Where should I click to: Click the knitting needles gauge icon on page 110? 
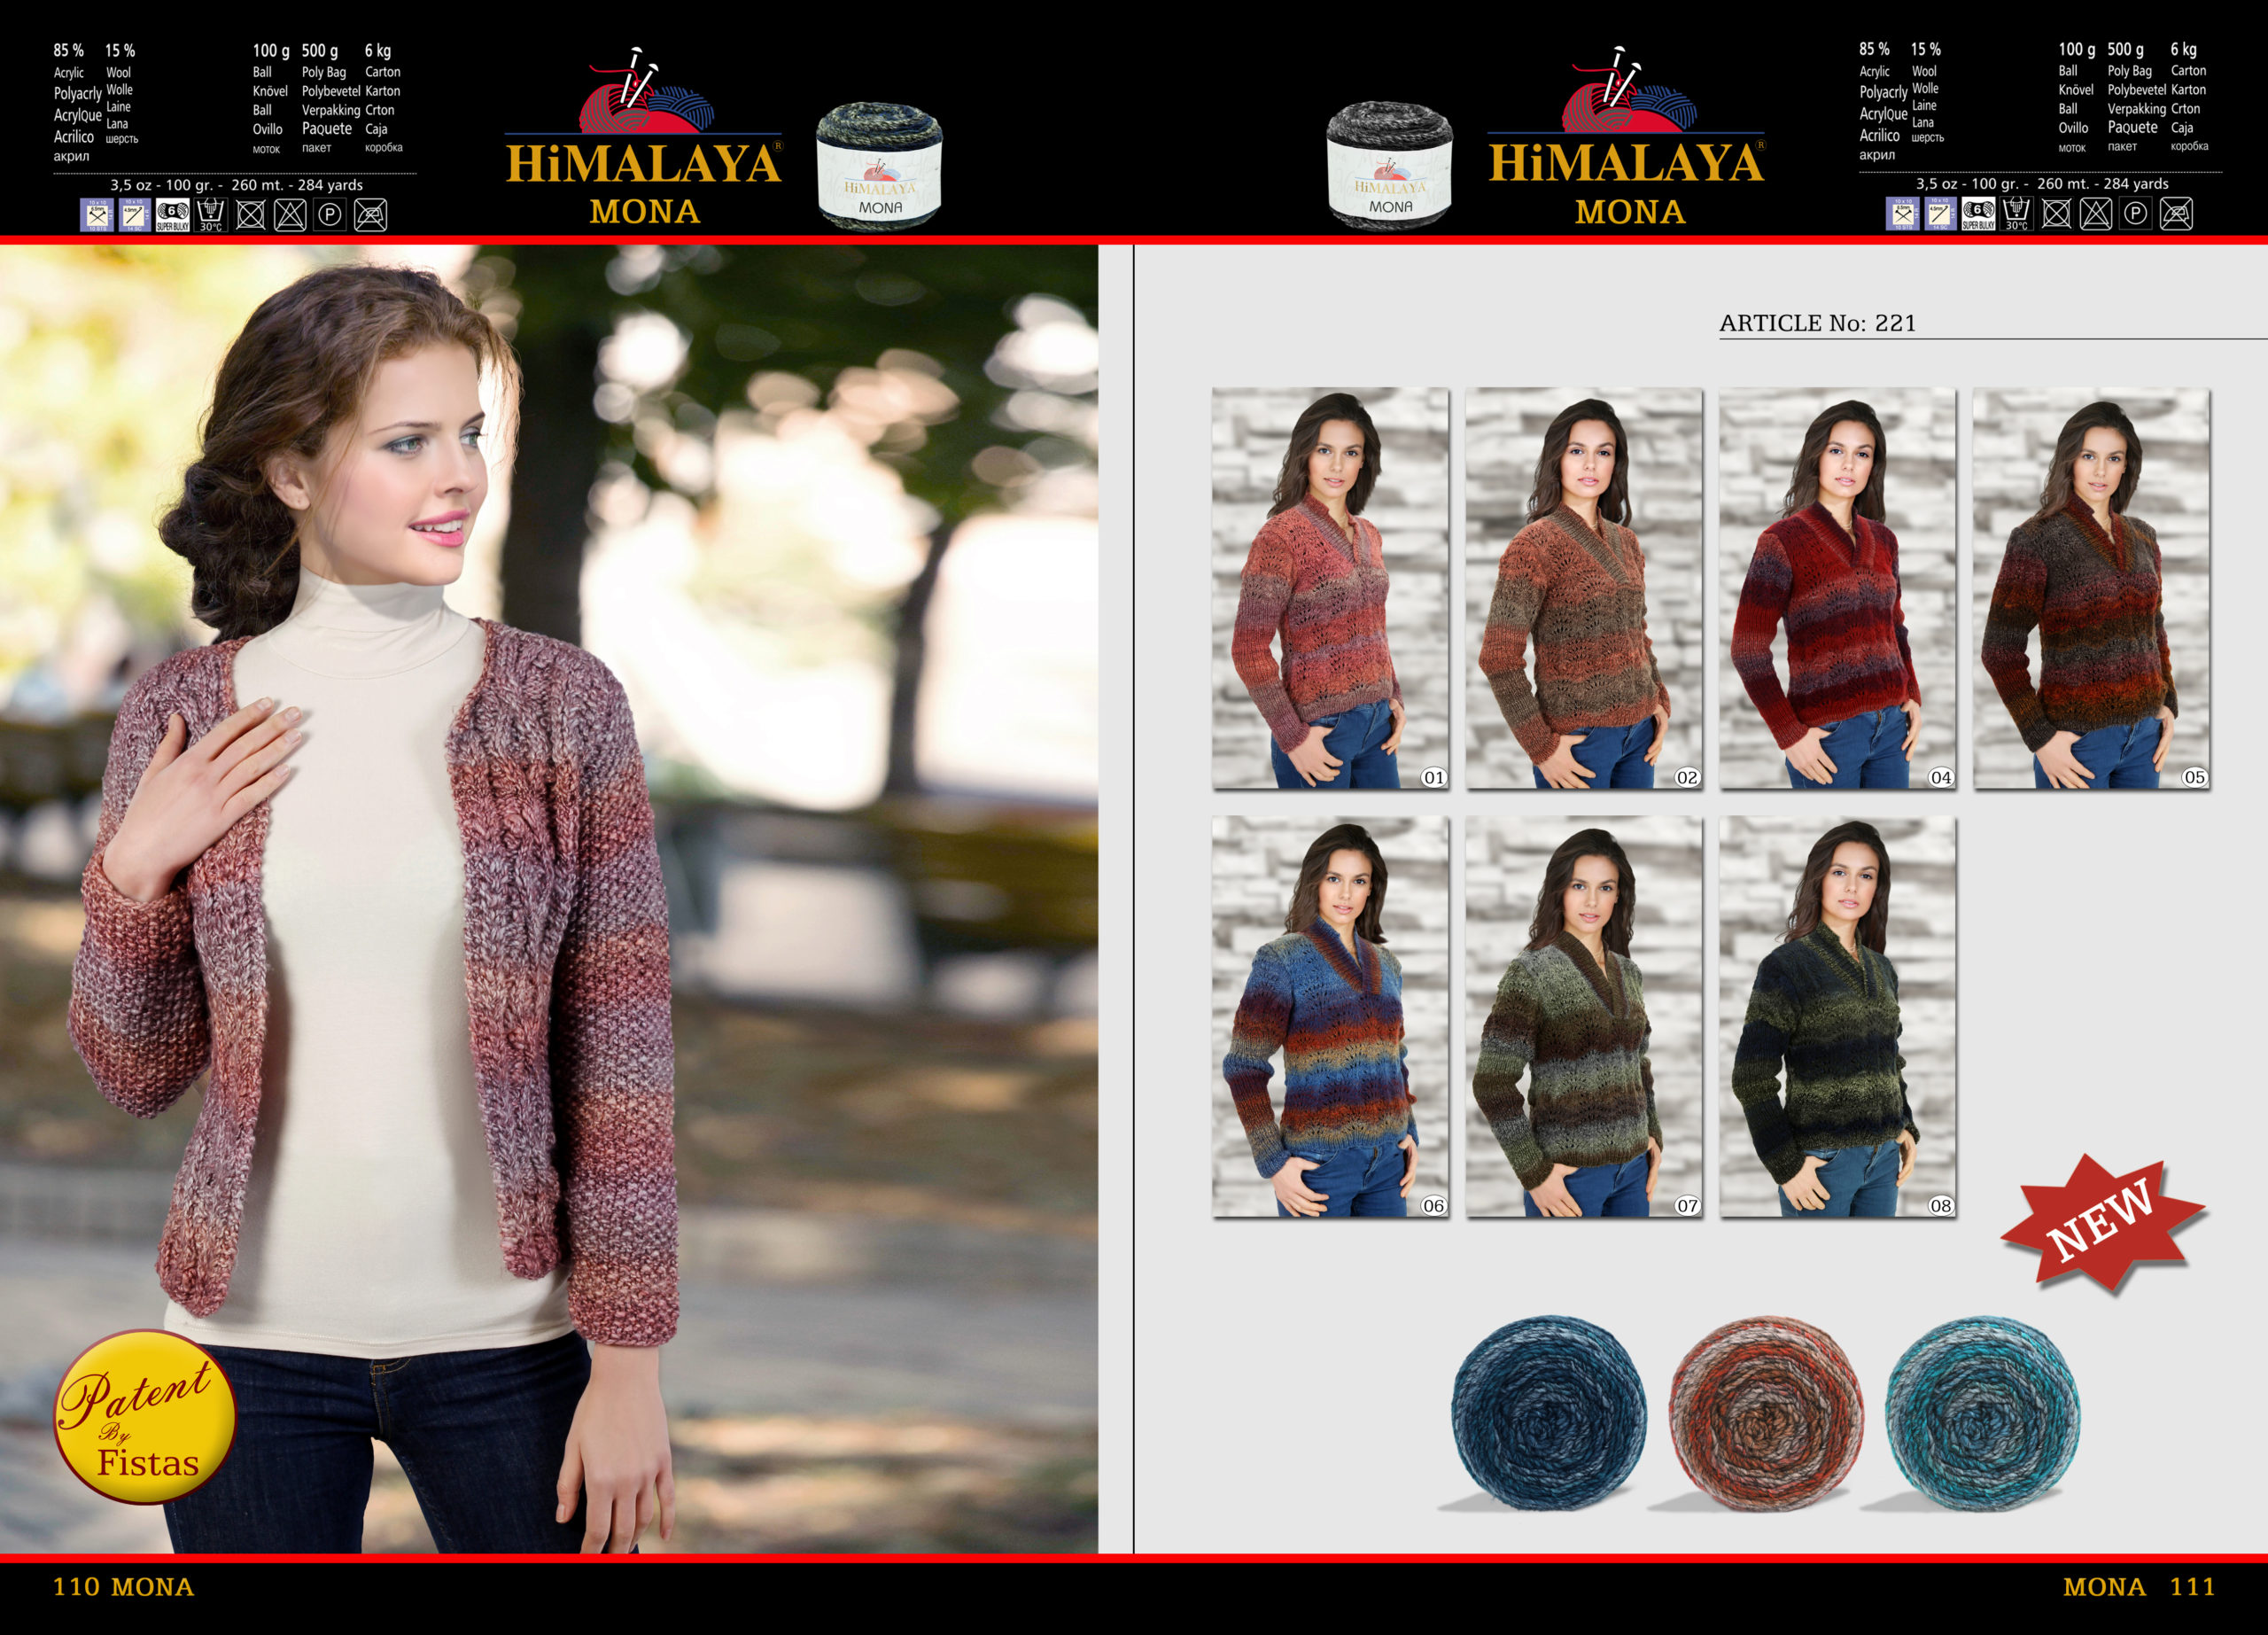[x=97, y=215]
